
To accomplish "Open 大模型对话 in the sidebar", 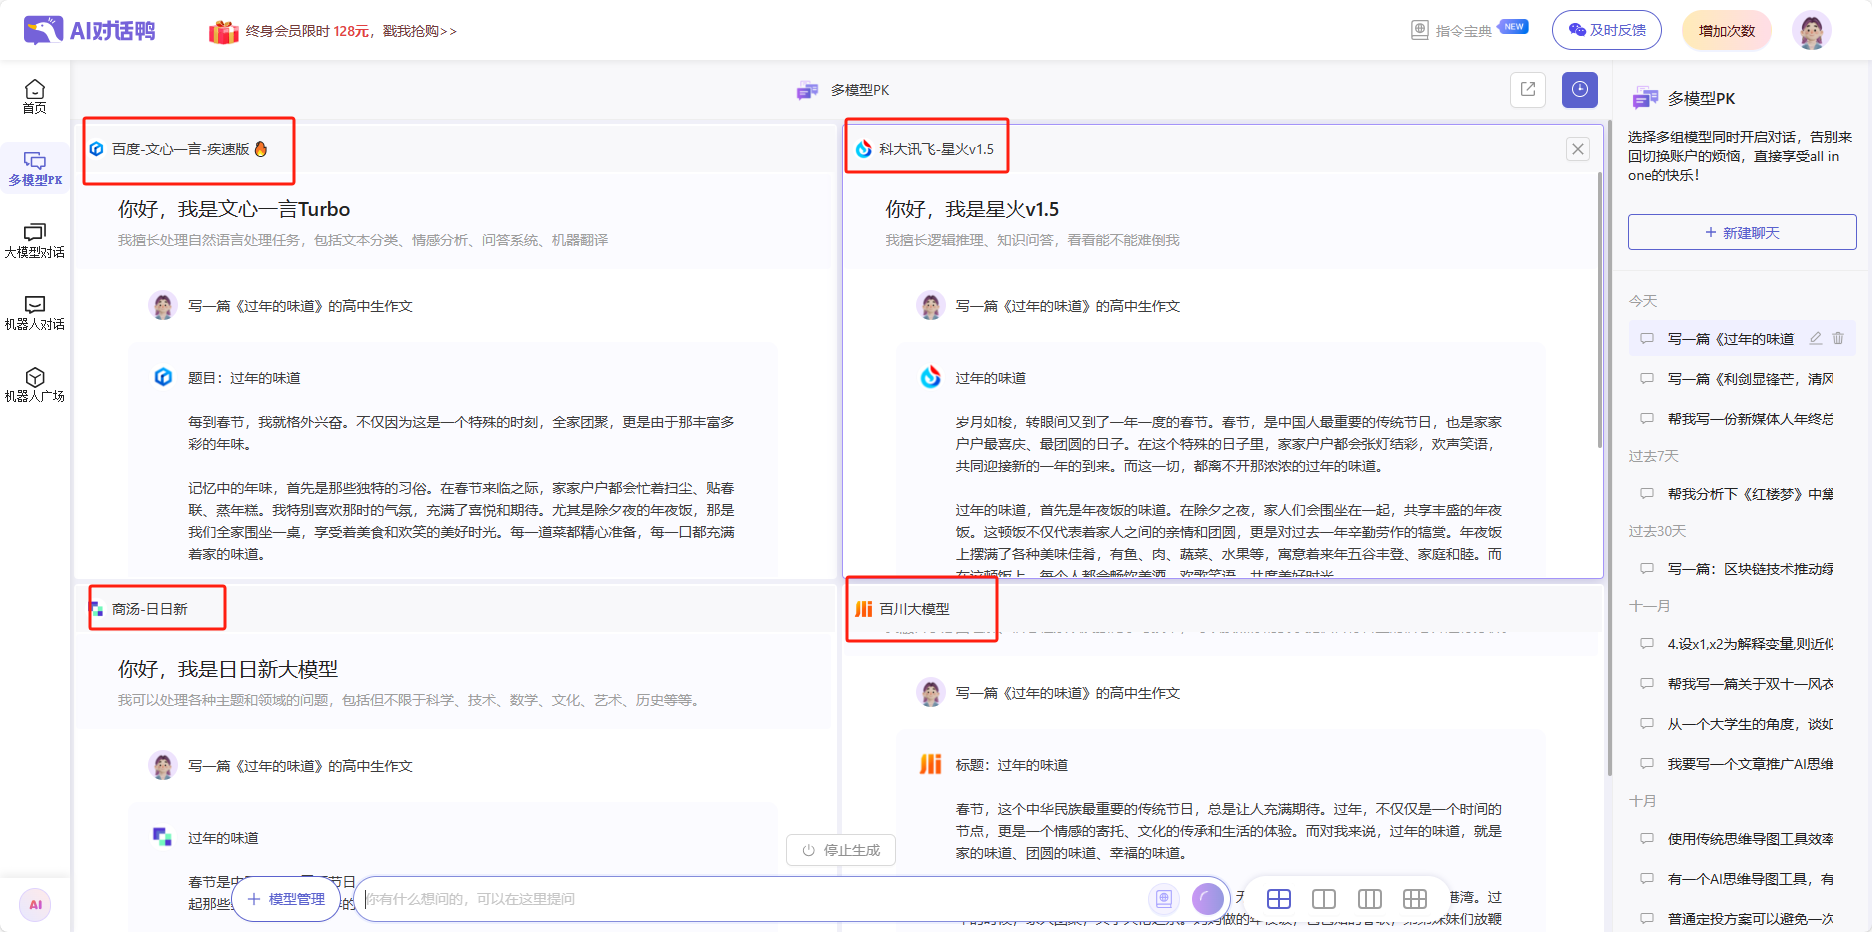I will 35,240.
